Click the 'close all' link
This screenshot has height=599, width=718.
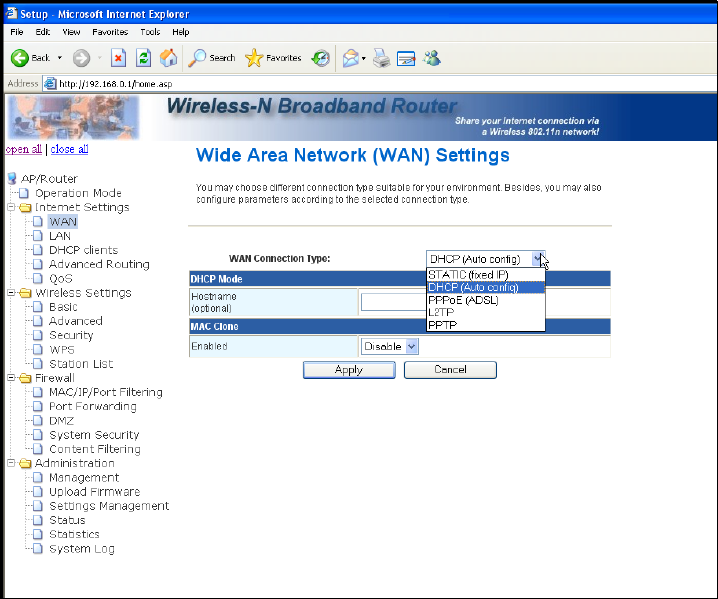click(x=70, y=149)
